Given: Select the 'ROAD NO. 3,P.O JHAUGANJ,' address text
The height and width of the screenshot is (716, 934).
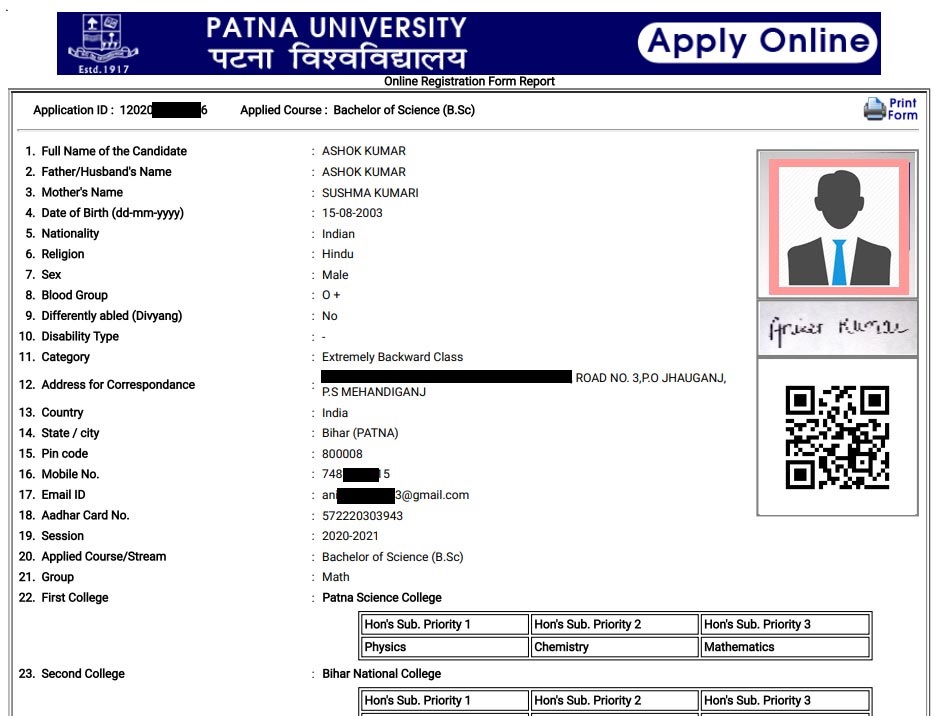Looking at the screenshot, I should point(650,378).
